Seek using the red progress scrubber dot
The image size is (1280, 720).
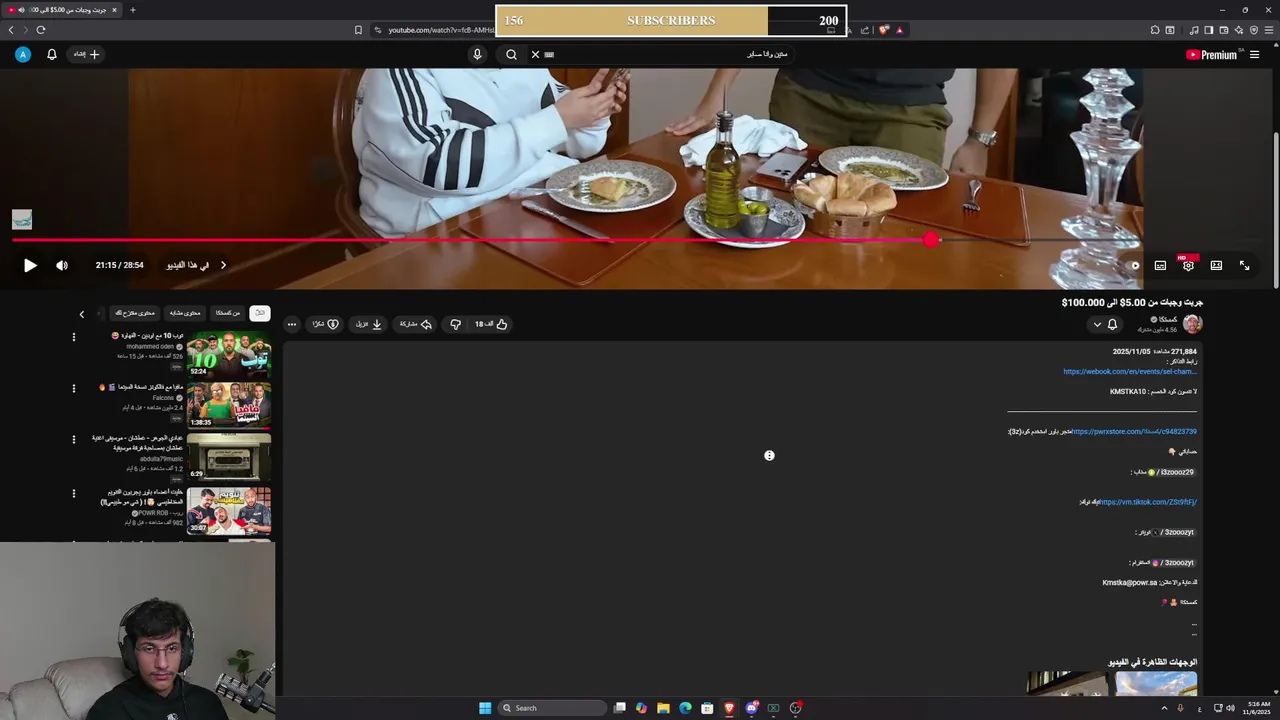click(932, 240)
